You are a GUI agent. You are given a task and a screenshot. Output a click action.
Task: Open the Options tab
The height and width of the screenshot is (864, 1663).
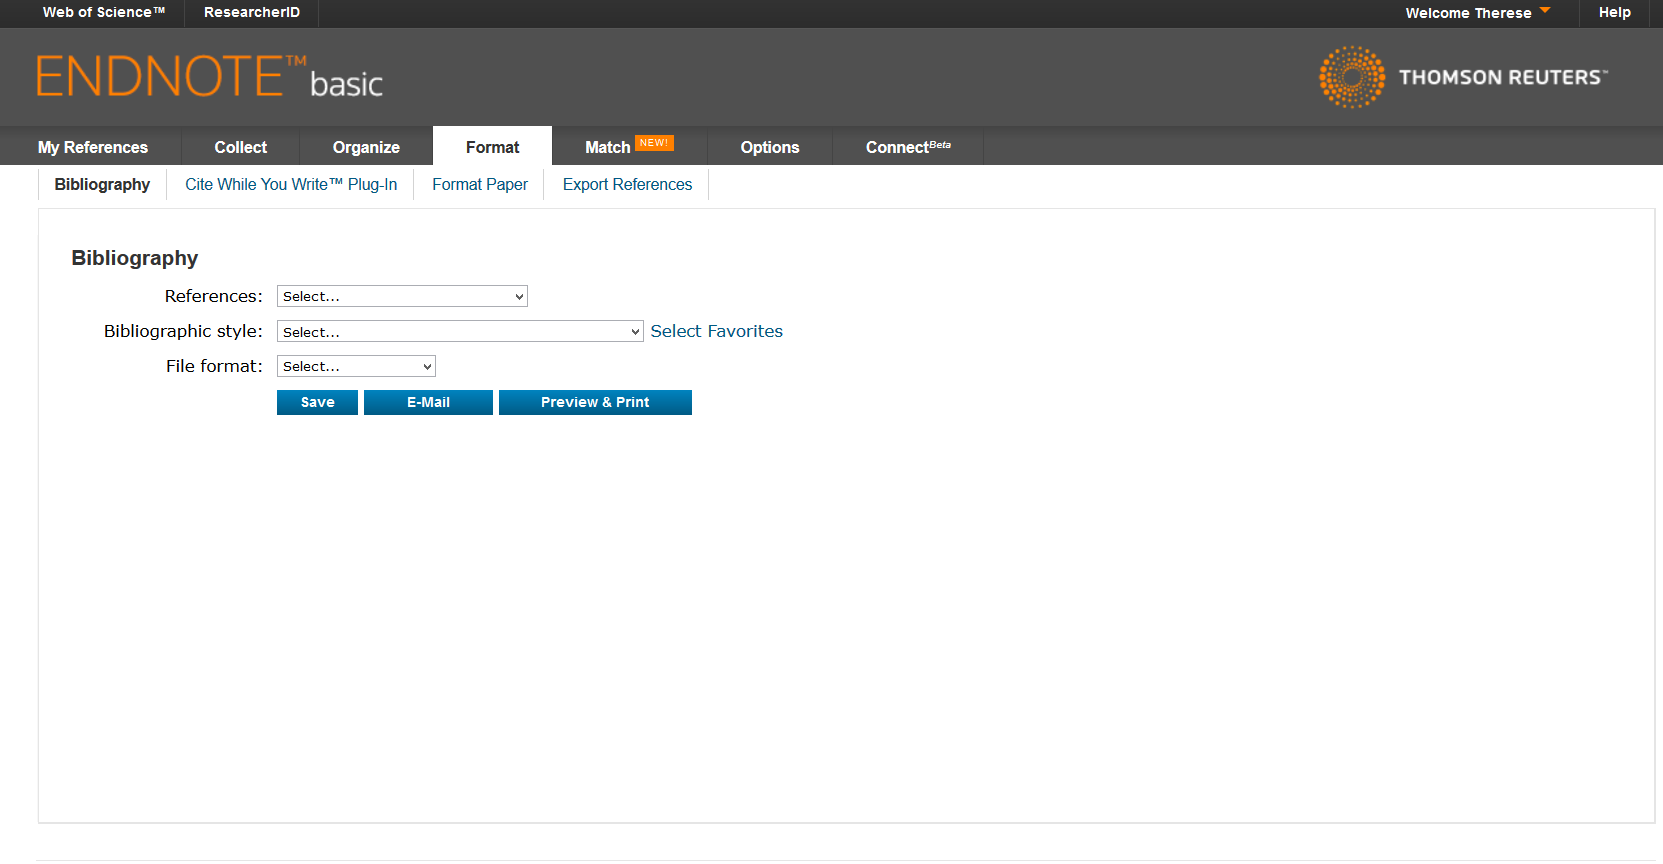770,147
